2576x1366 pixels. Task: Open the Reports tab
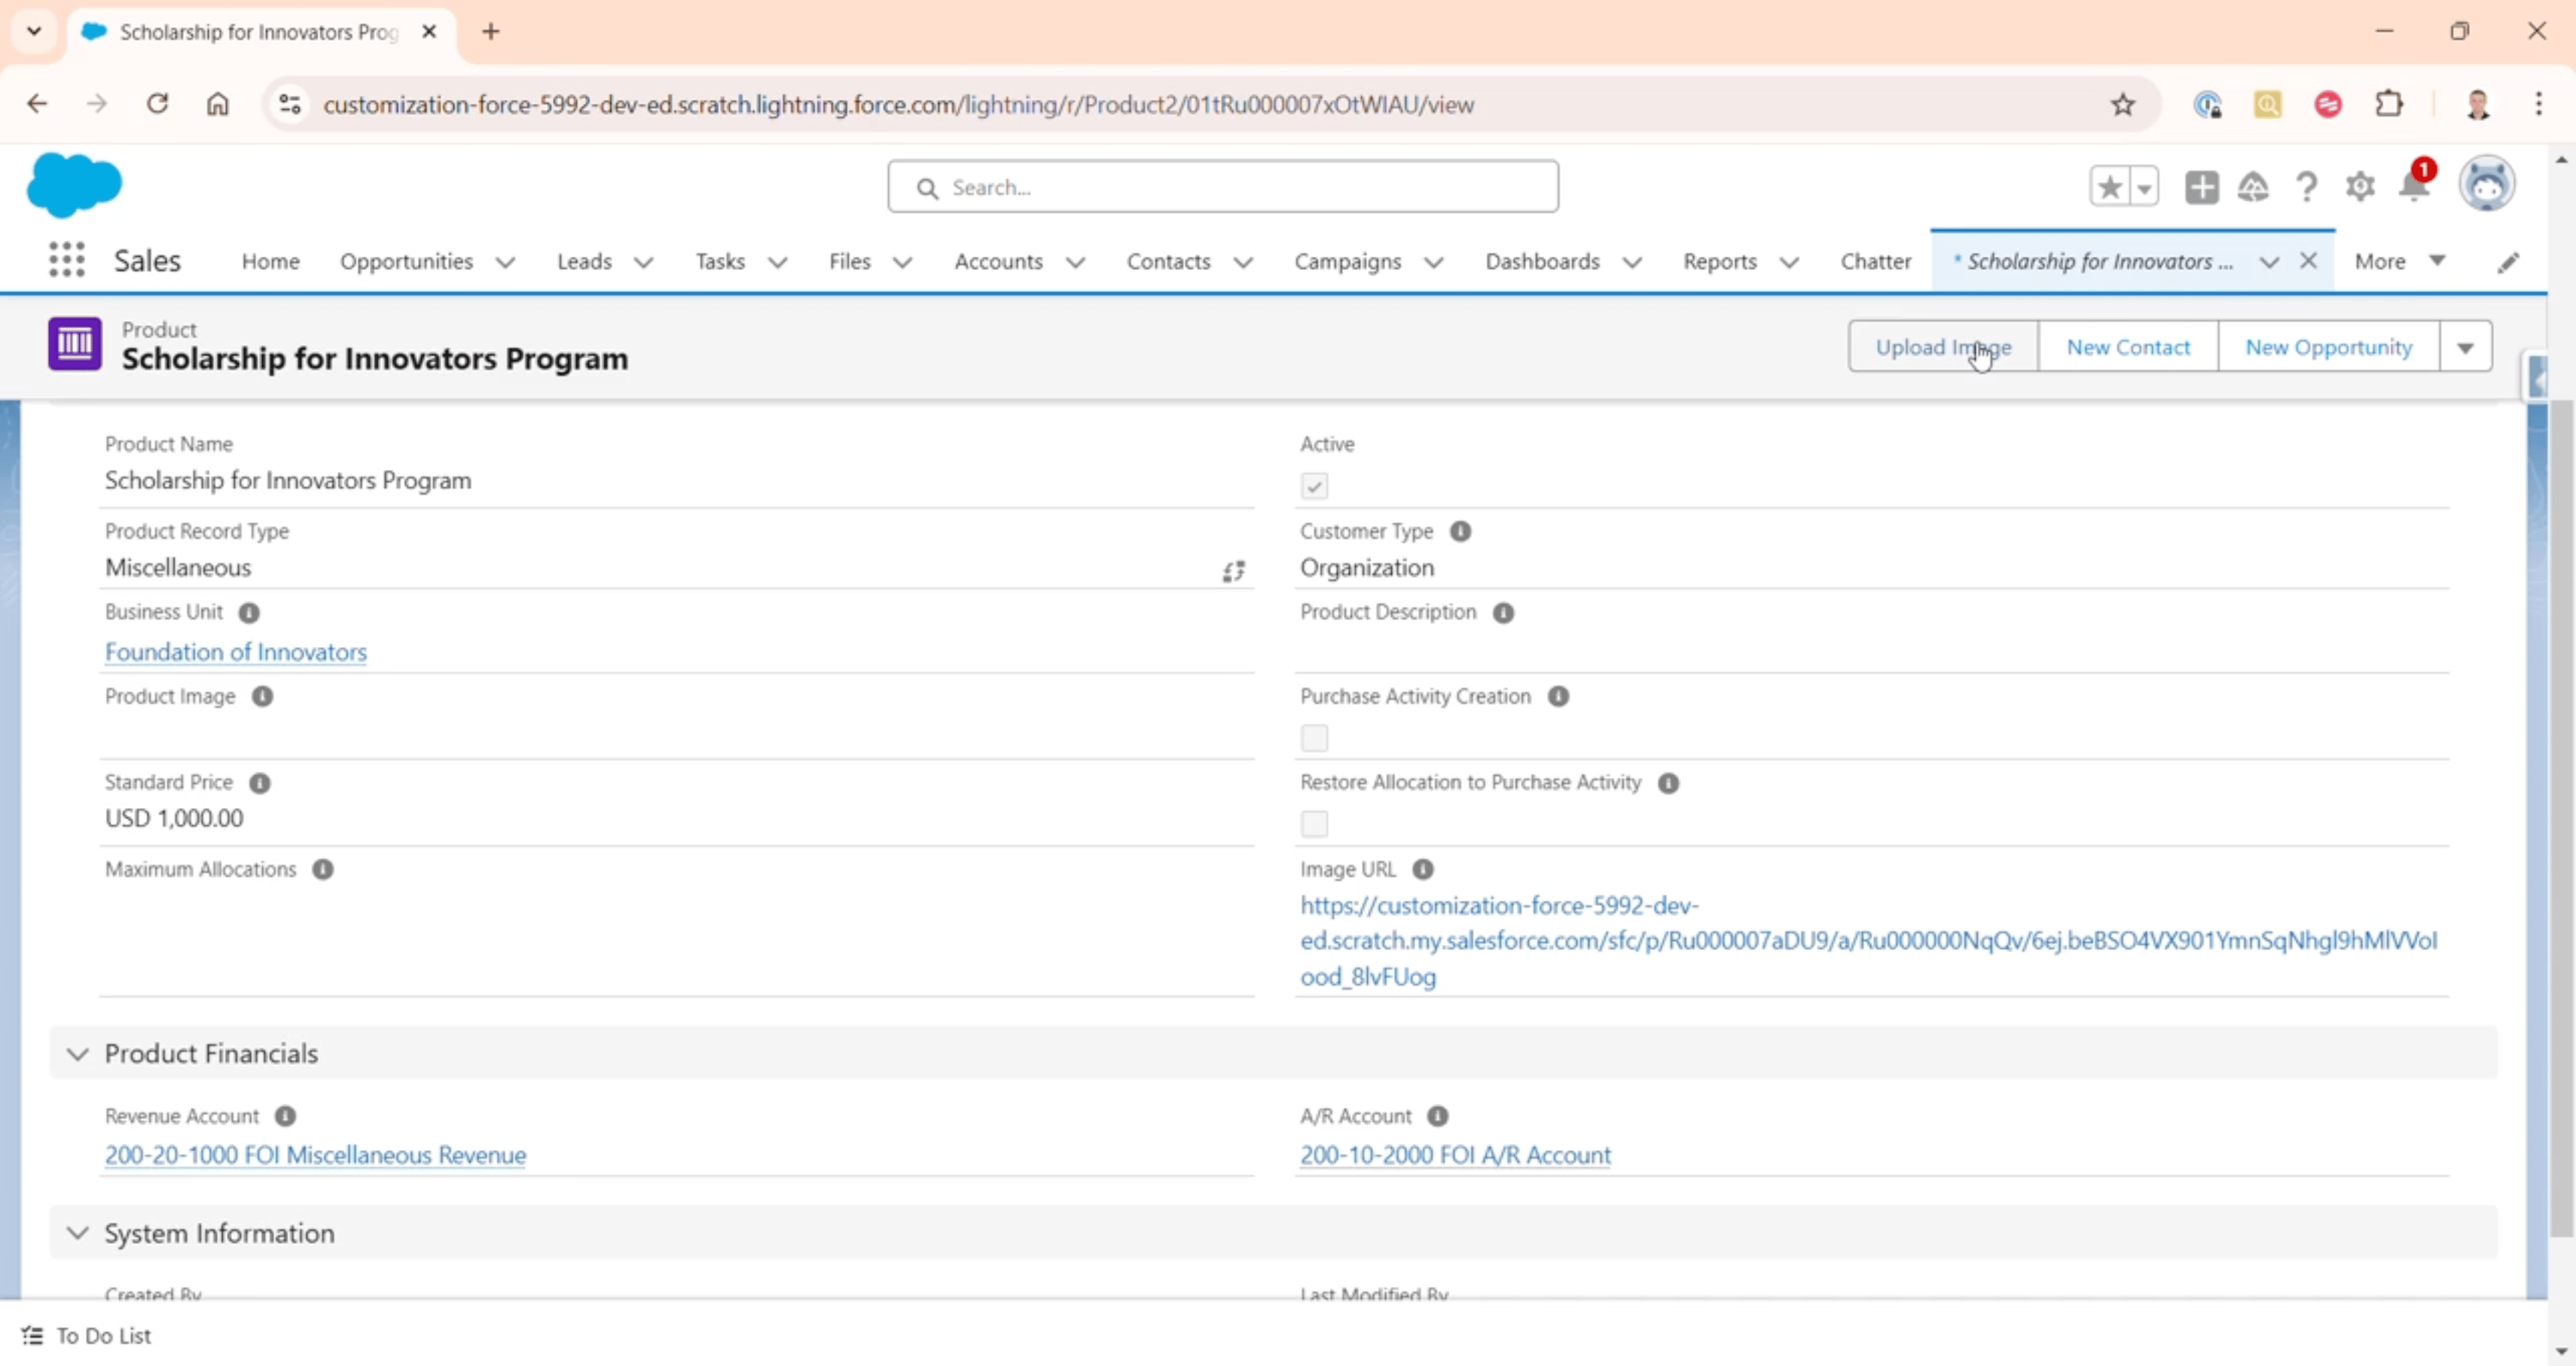tap(1719, 261)
